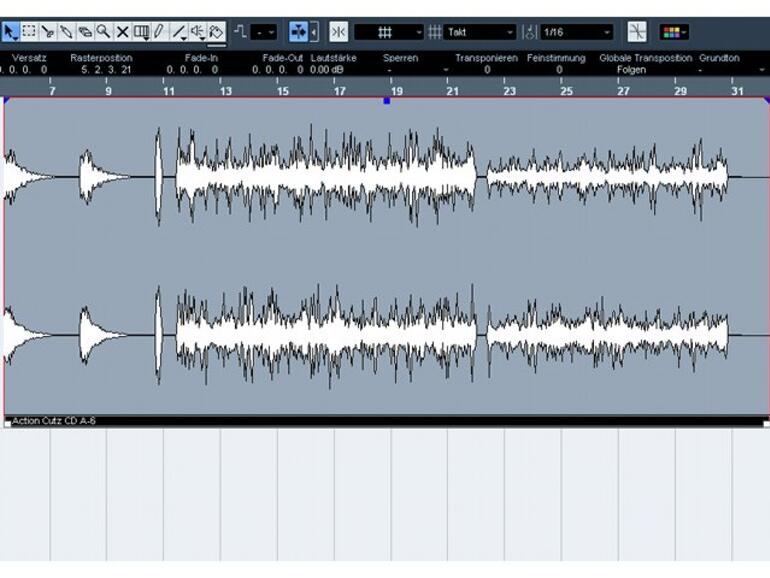Click the fade-out handle at event's top-right corner

(767, 101)
